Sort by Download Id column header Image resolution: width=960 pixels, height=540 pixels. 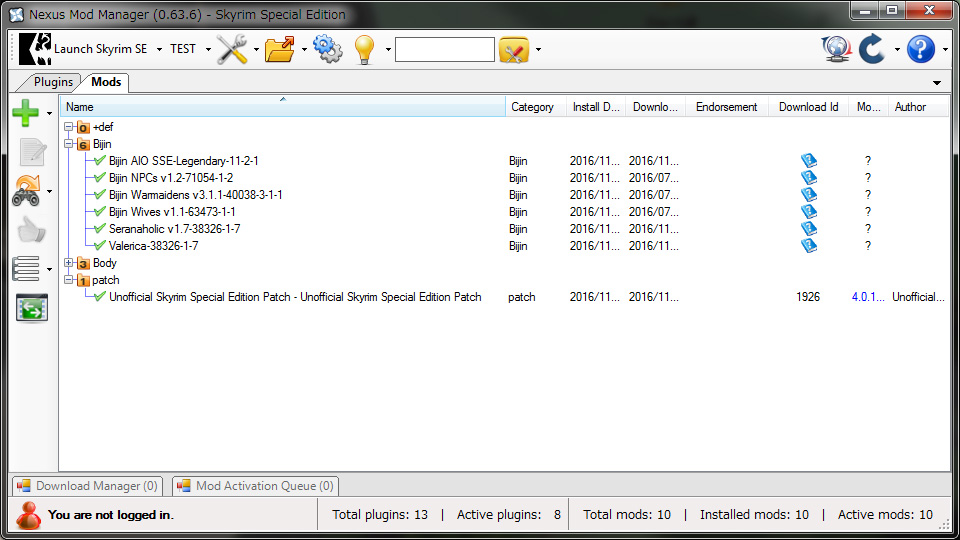coord(808,107)
